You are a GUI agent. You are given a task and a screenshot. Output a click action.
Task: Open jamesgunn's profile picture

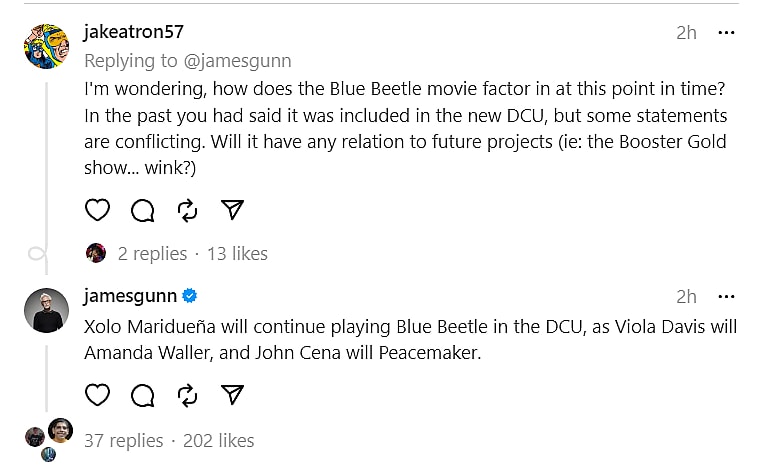click(x=46, y=311)
